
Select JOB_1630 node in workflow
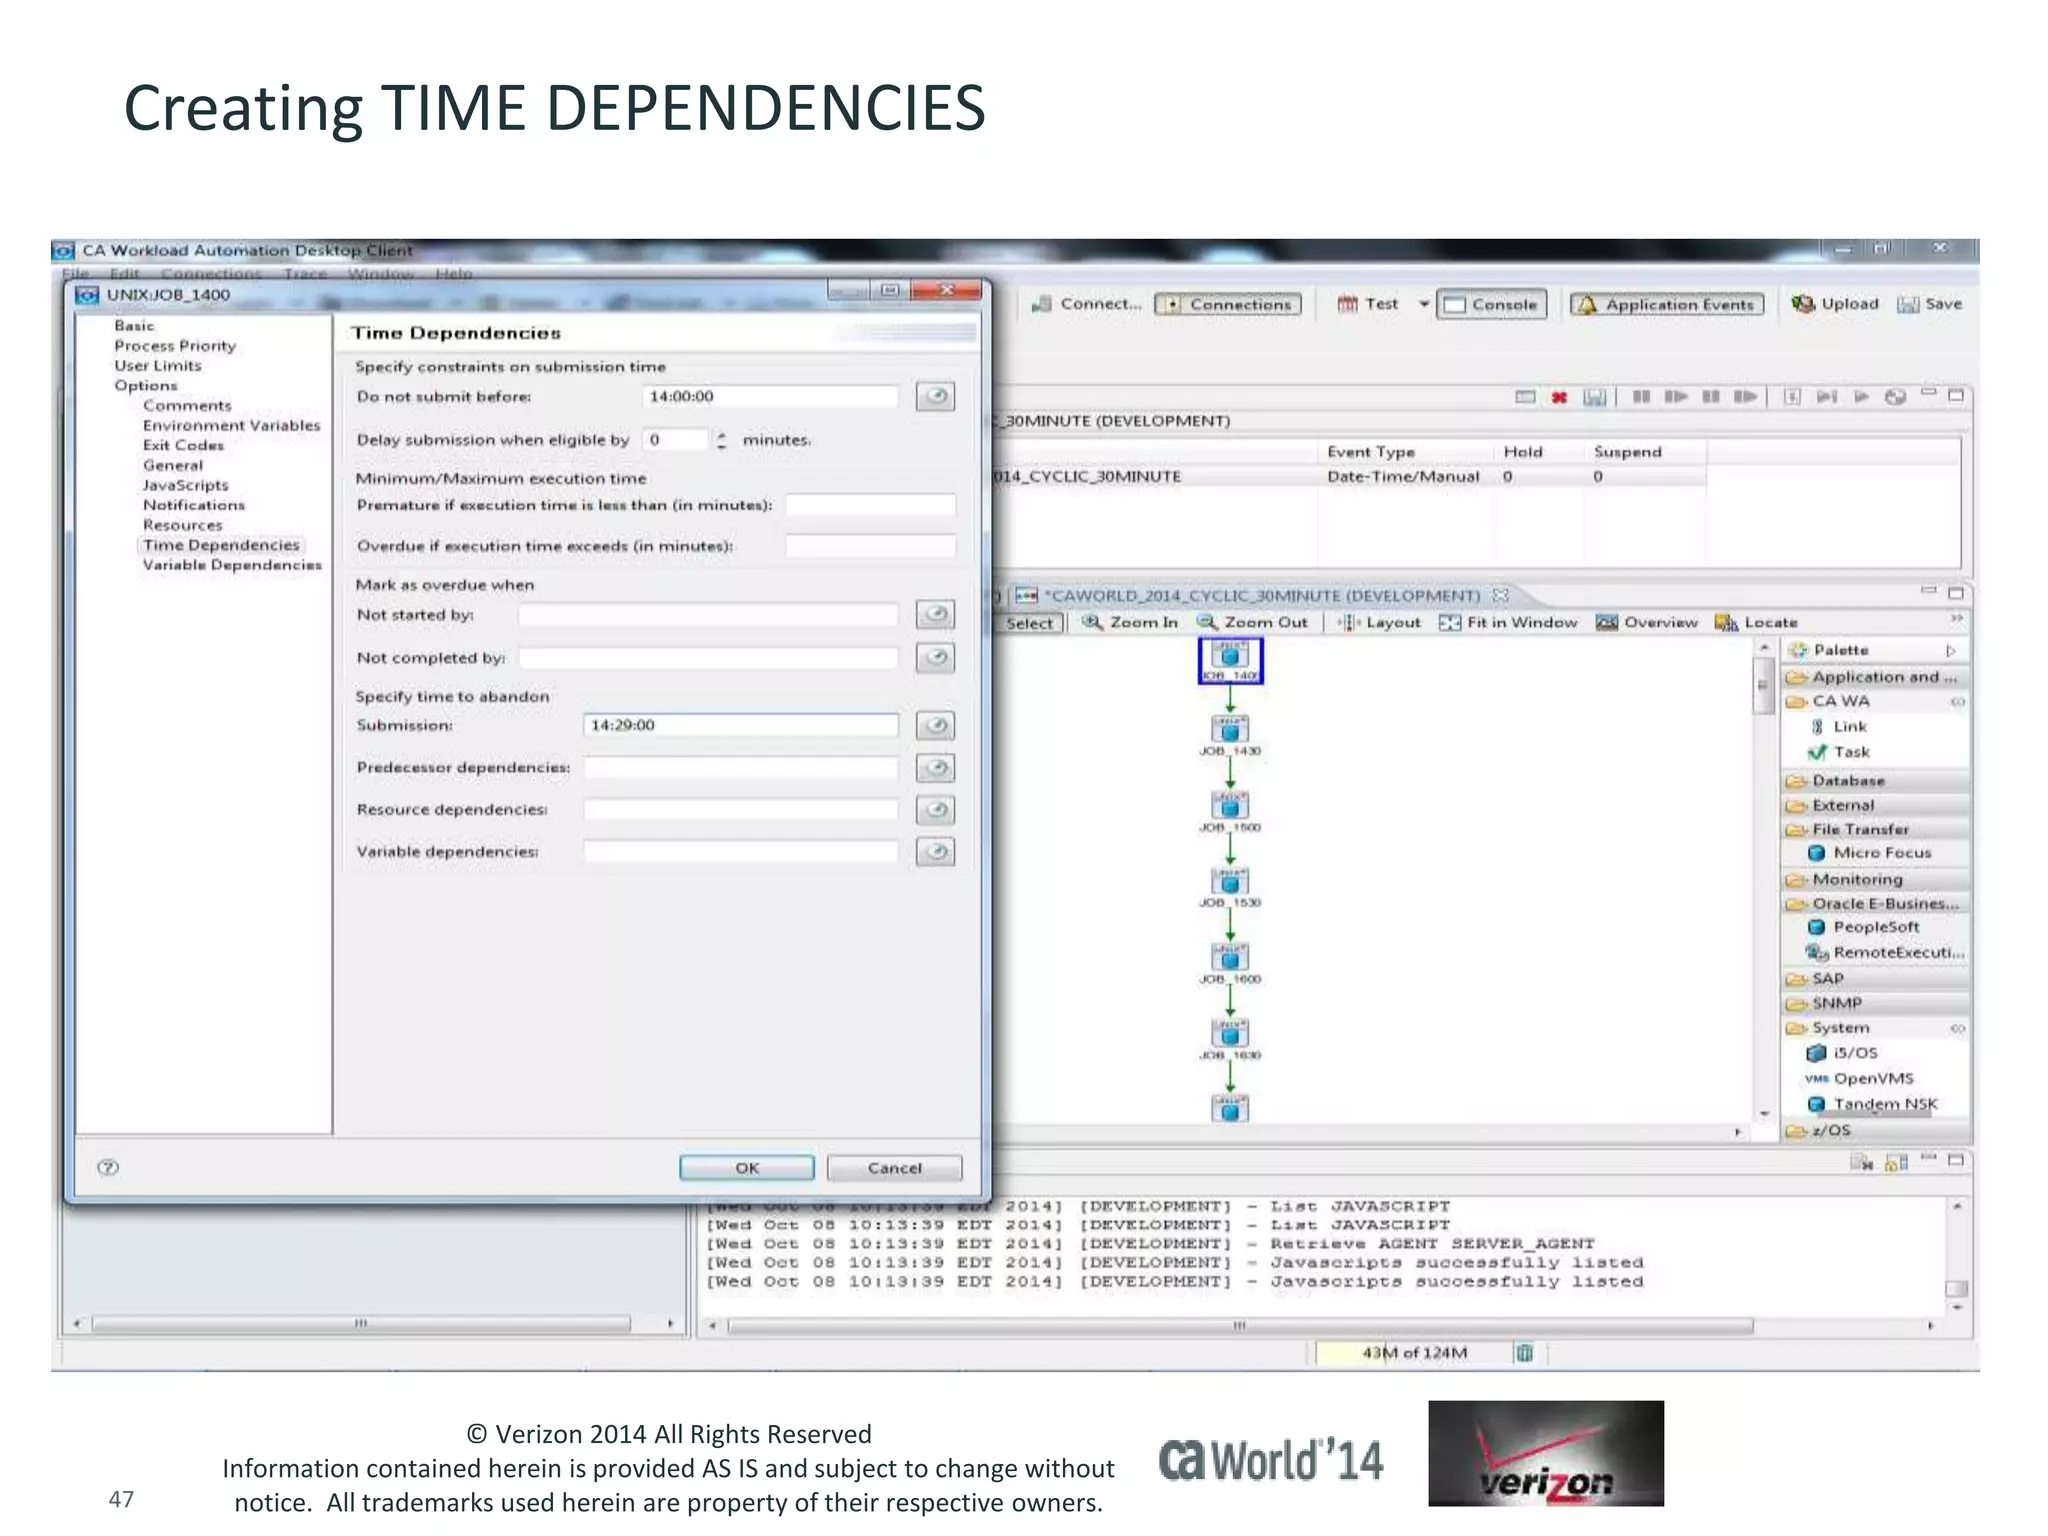pyautogui.click(x=1230, y=1040)
